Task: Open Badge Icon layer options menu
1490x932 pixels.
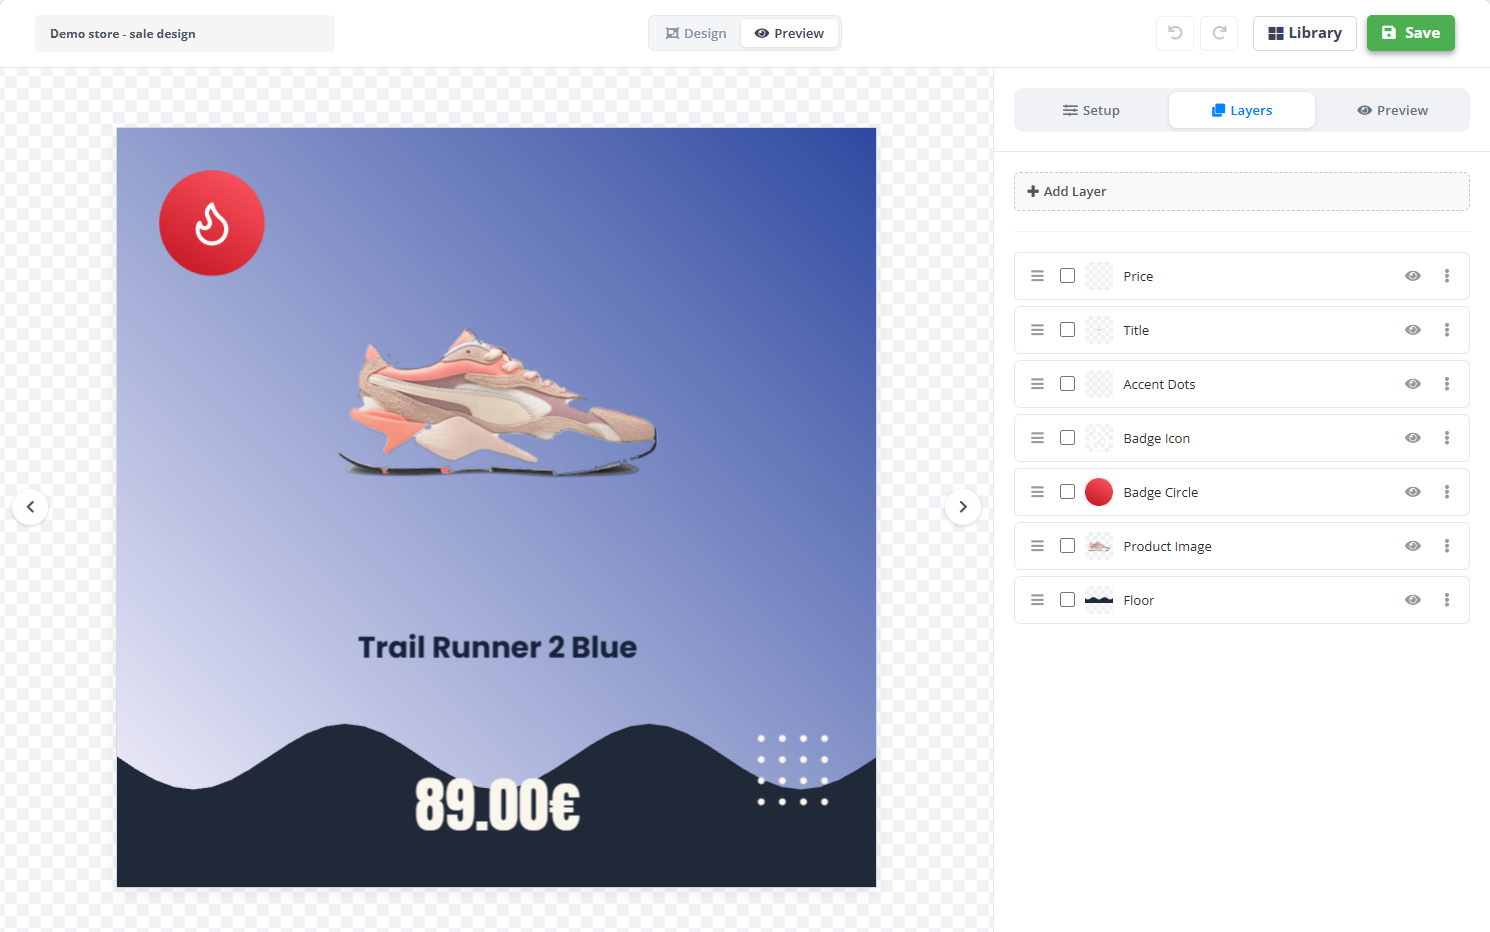Action: tap(1447, 438)
